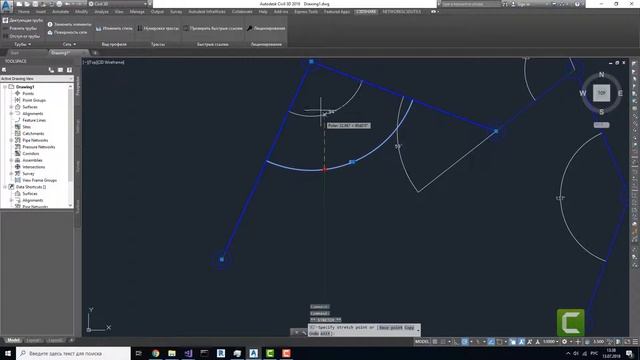Screen dimensions: 640x360
Task: Click the command line input field
Action: (364, 330)
